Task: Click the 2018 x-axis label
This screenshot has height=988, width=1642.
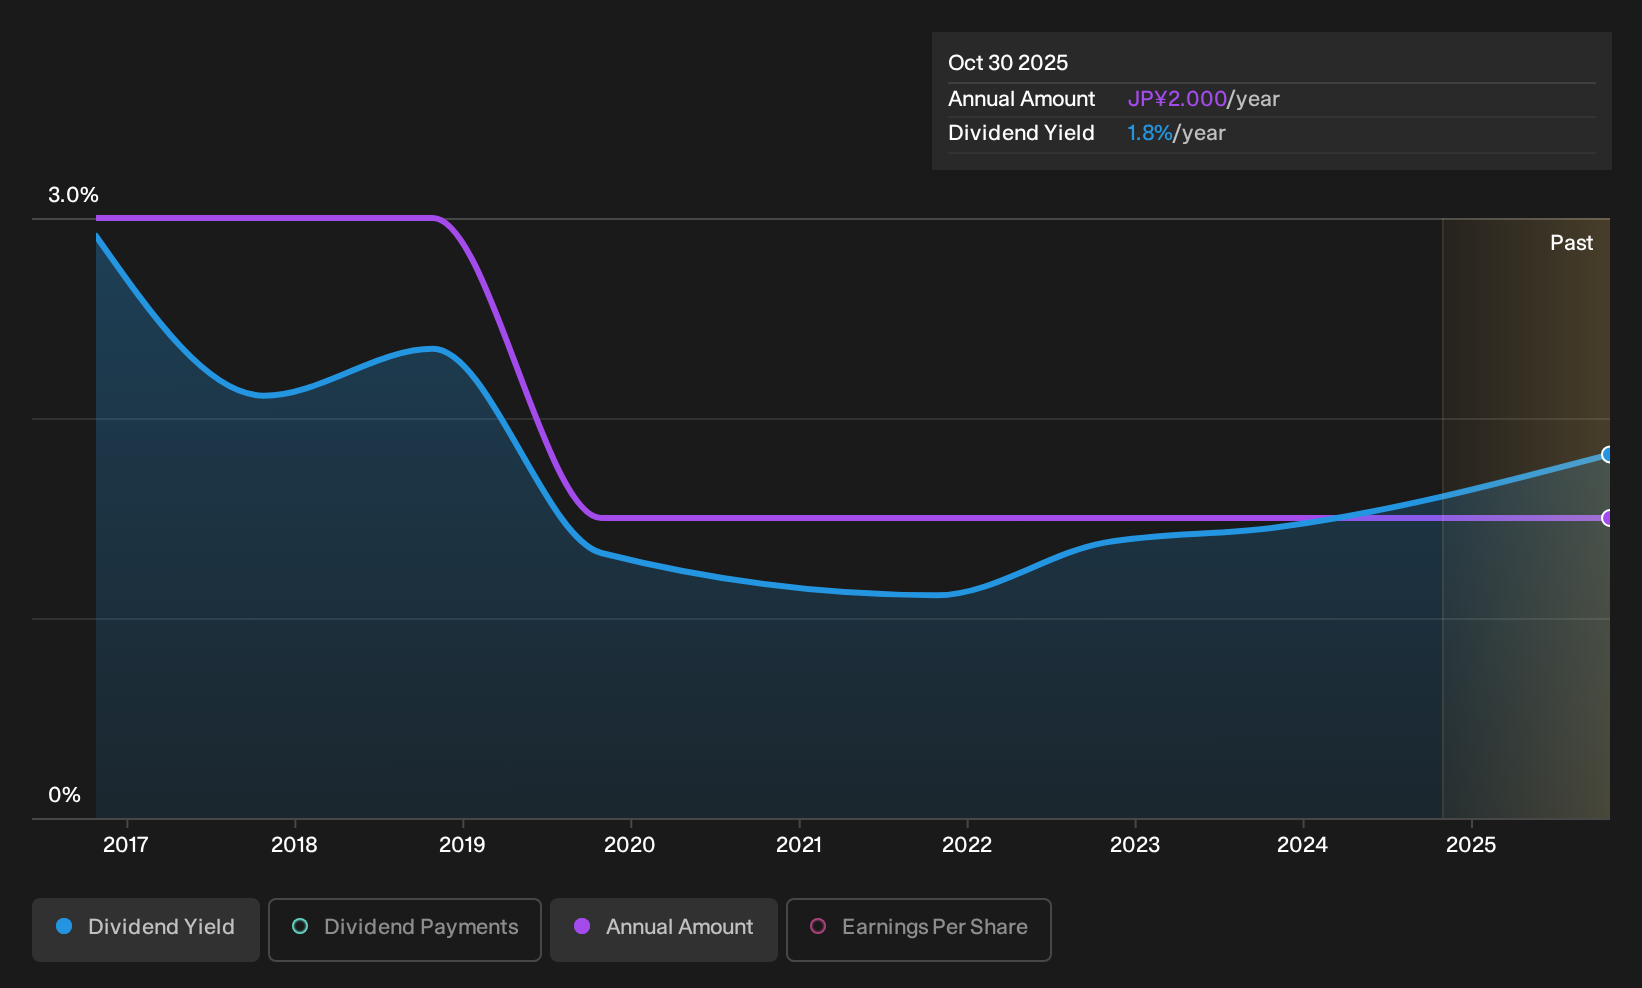Action: click(x=294, y=845)
